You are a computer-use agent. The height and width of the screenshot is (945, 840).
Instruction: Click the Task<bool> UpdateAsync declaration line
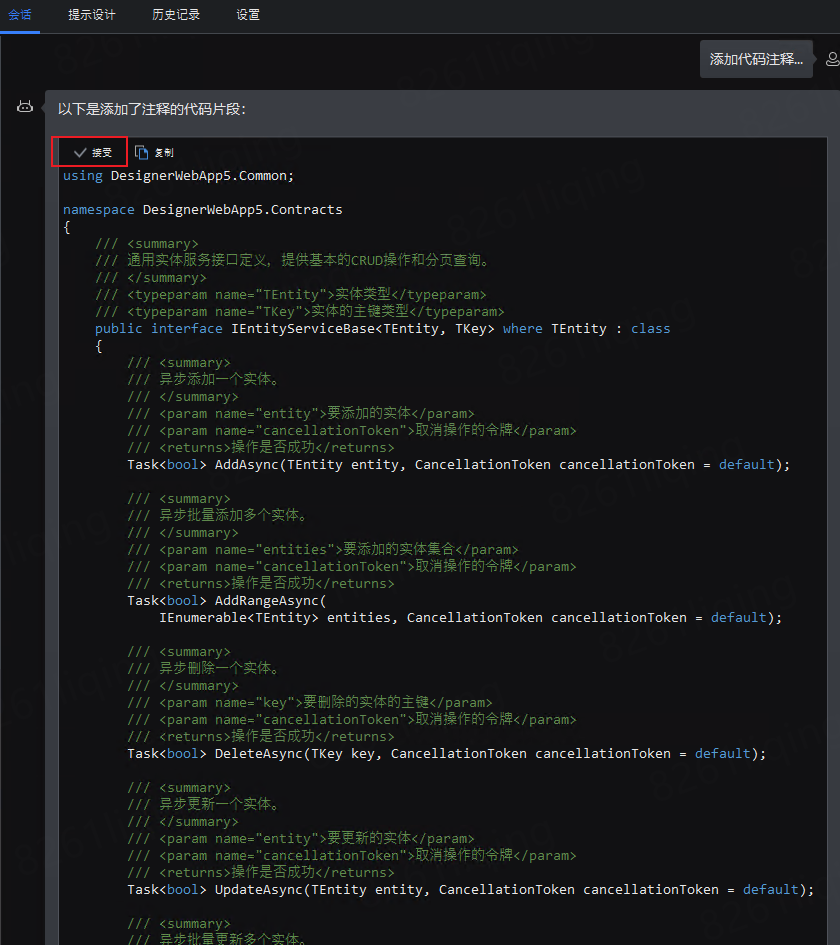pos(471,890)
